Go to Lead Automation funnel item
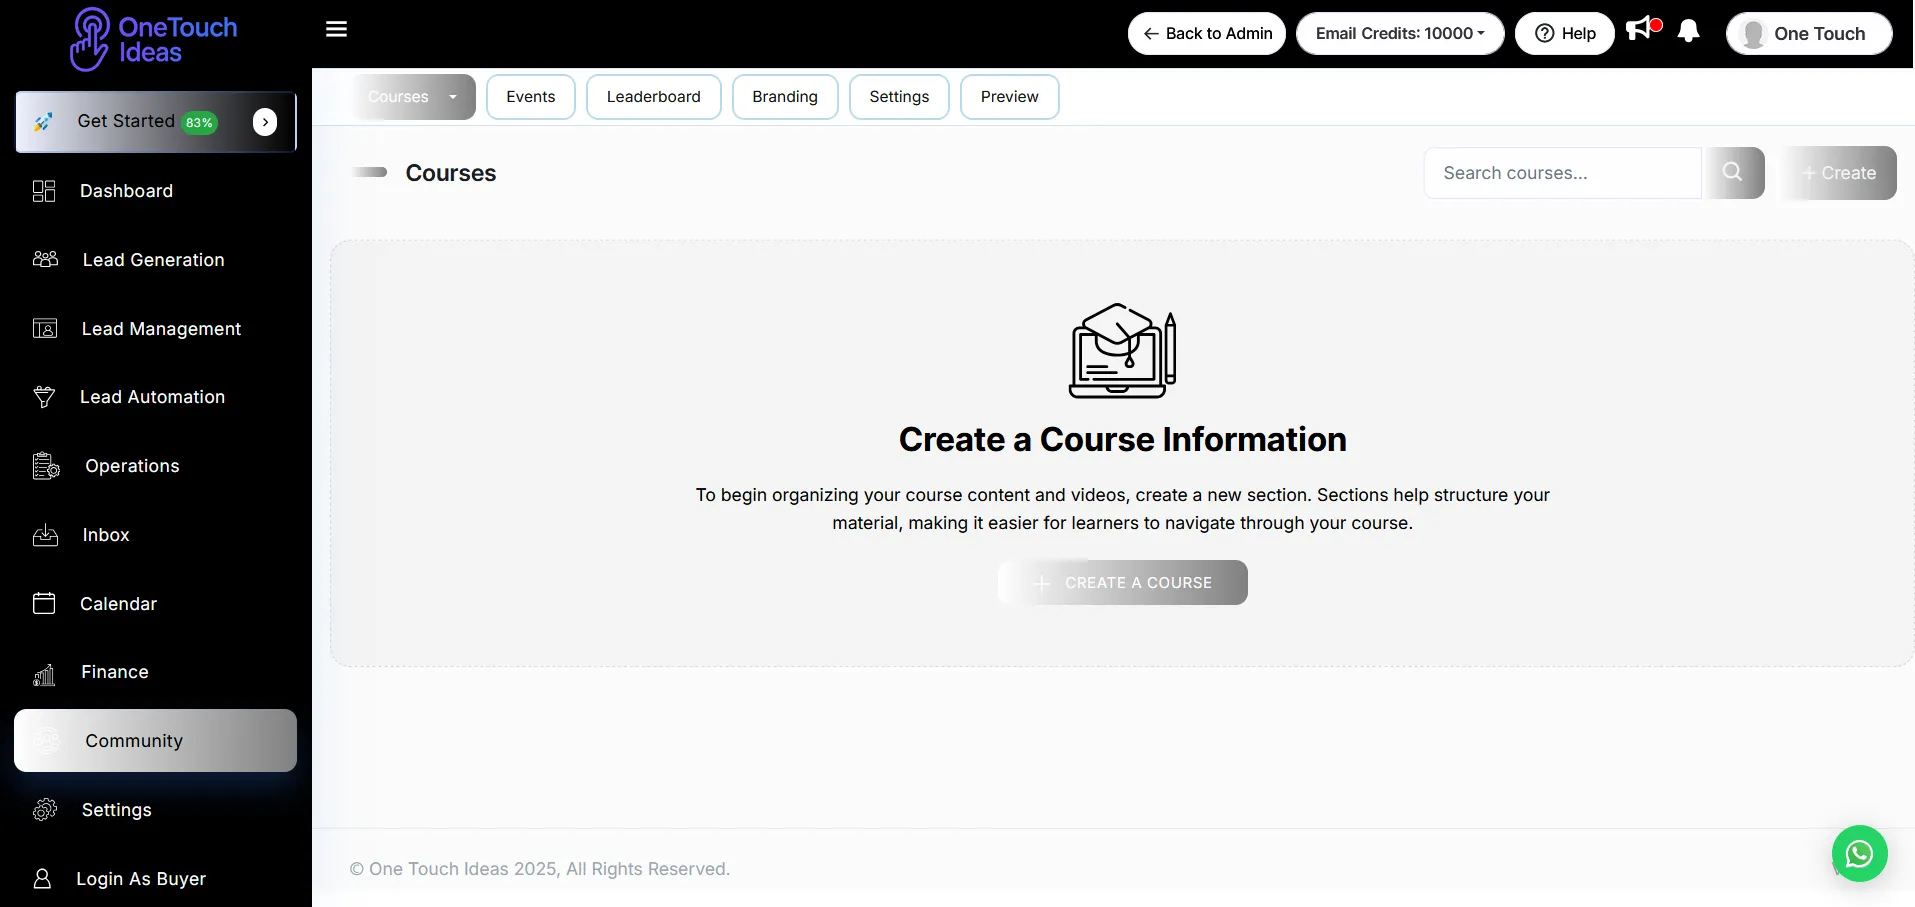Viewport: 1915px width, 907px height. pos(152,397)
